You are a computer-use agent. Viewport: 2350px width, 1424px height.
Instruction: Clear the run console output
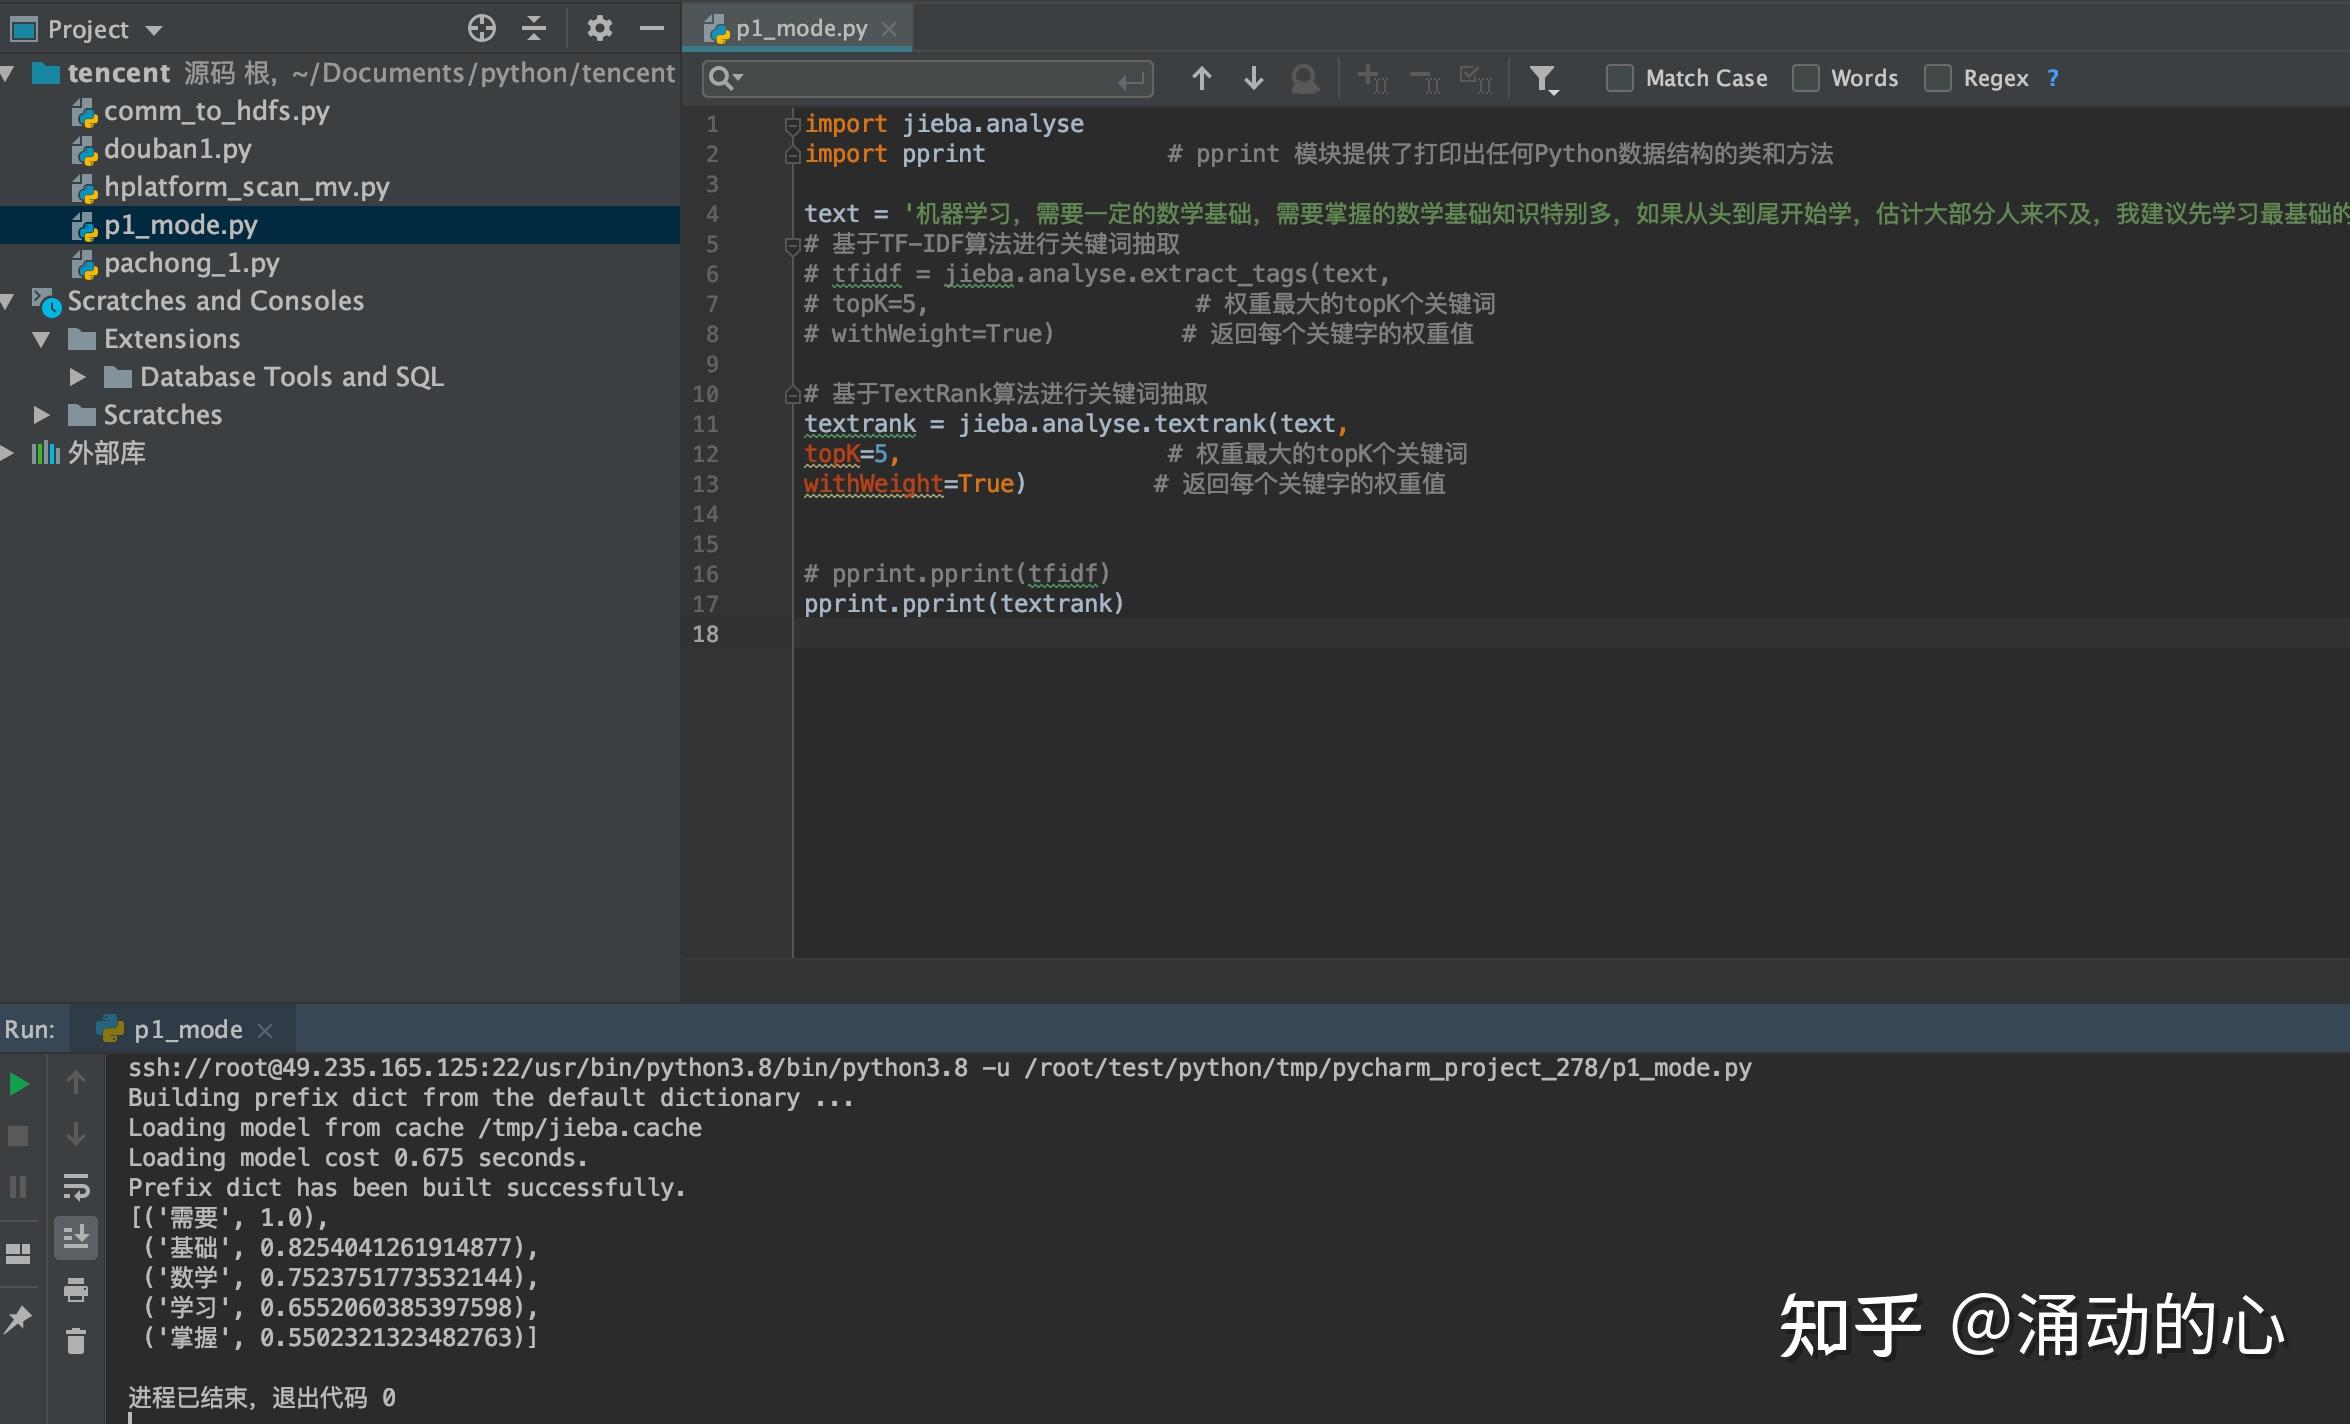coord(76,1340)
